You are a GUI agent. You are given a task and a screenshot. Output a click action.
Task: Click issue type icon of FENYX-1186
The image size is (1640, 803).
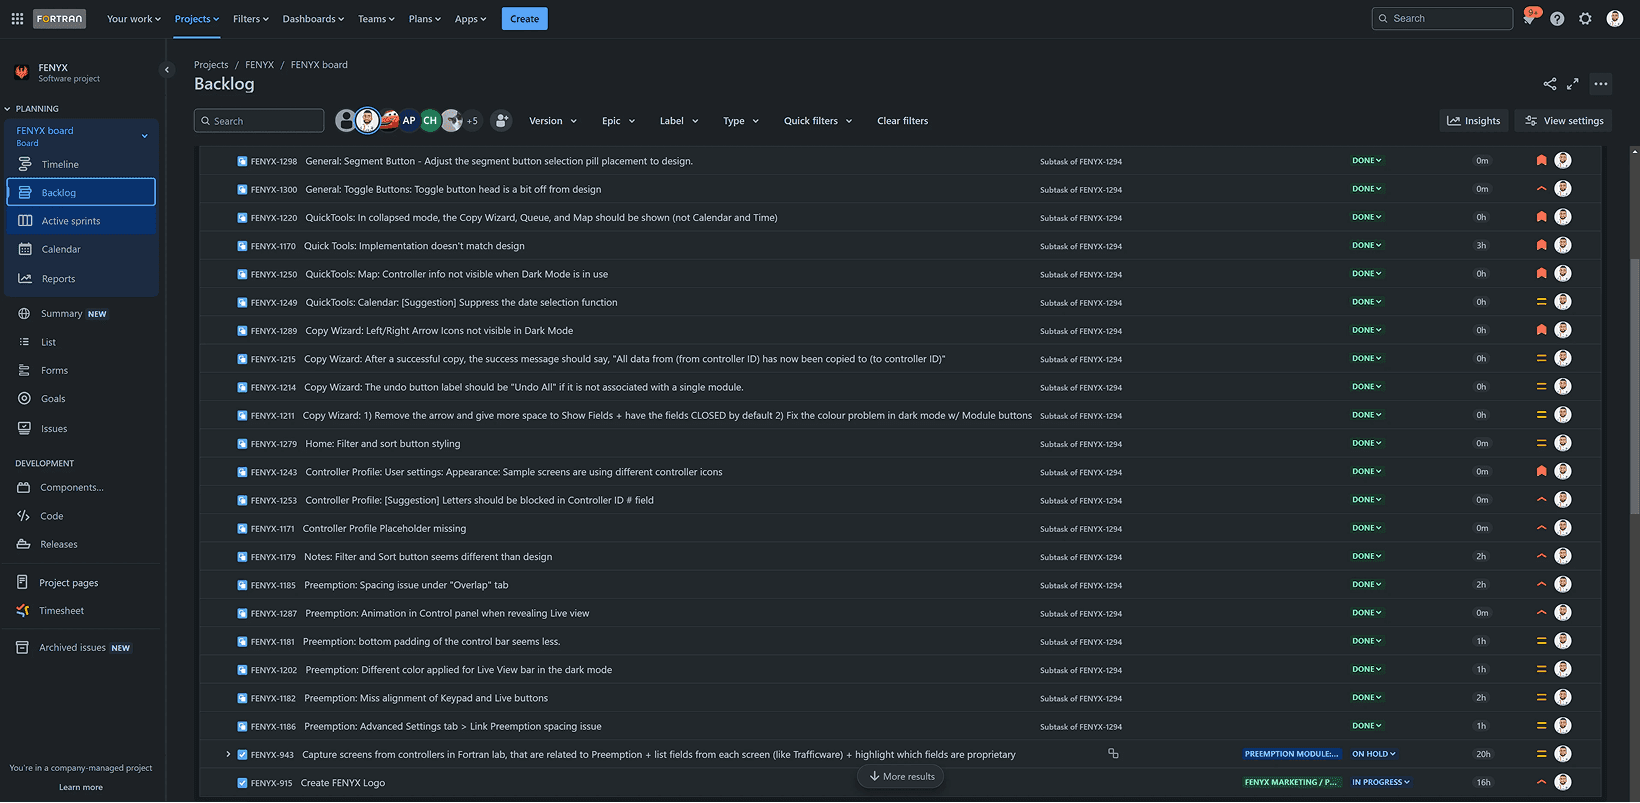click(x=242, y=726)
